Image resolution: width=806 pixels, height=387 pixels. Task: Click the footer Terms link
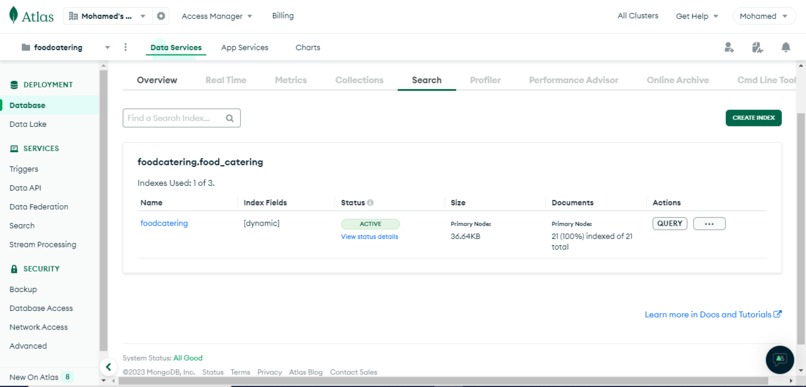(240, 372)
